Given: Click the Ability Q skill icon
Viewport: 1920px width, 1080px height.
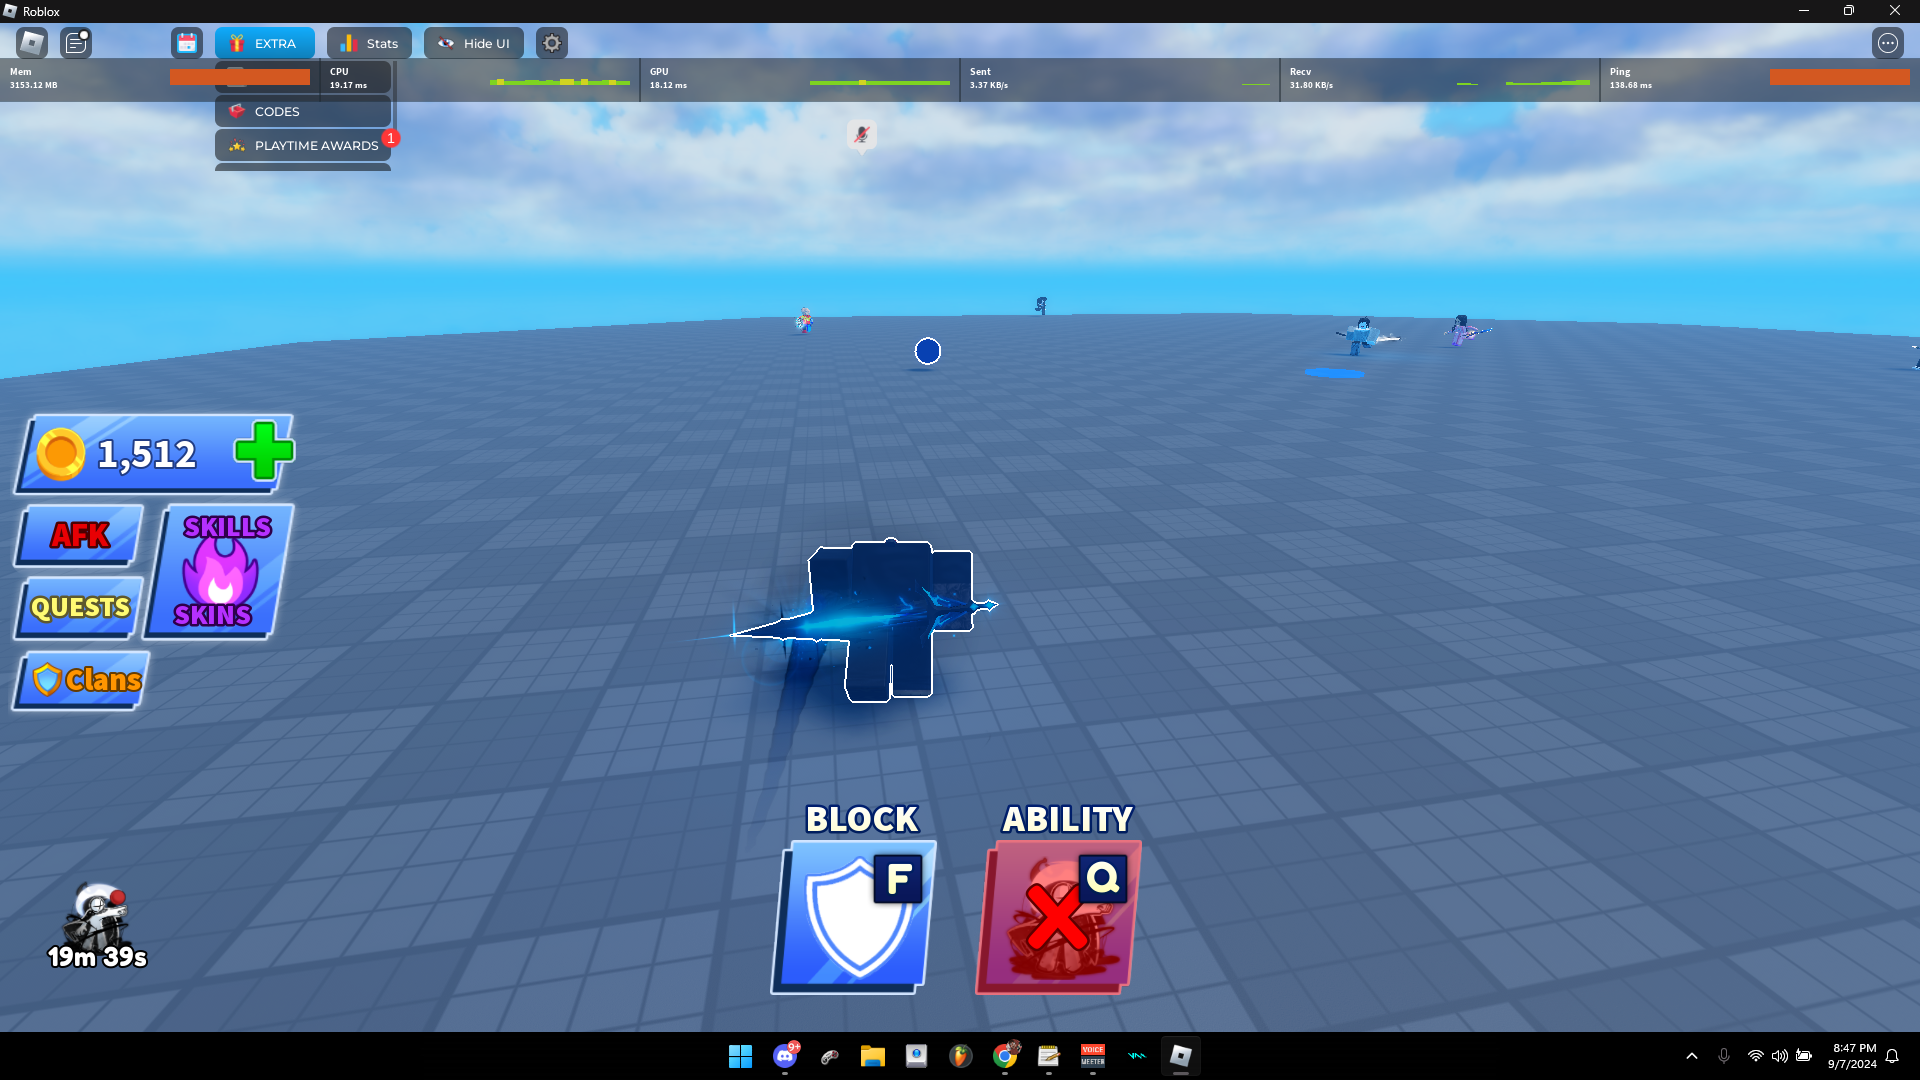Looking at the screenshot, I should coord(1059,917).
